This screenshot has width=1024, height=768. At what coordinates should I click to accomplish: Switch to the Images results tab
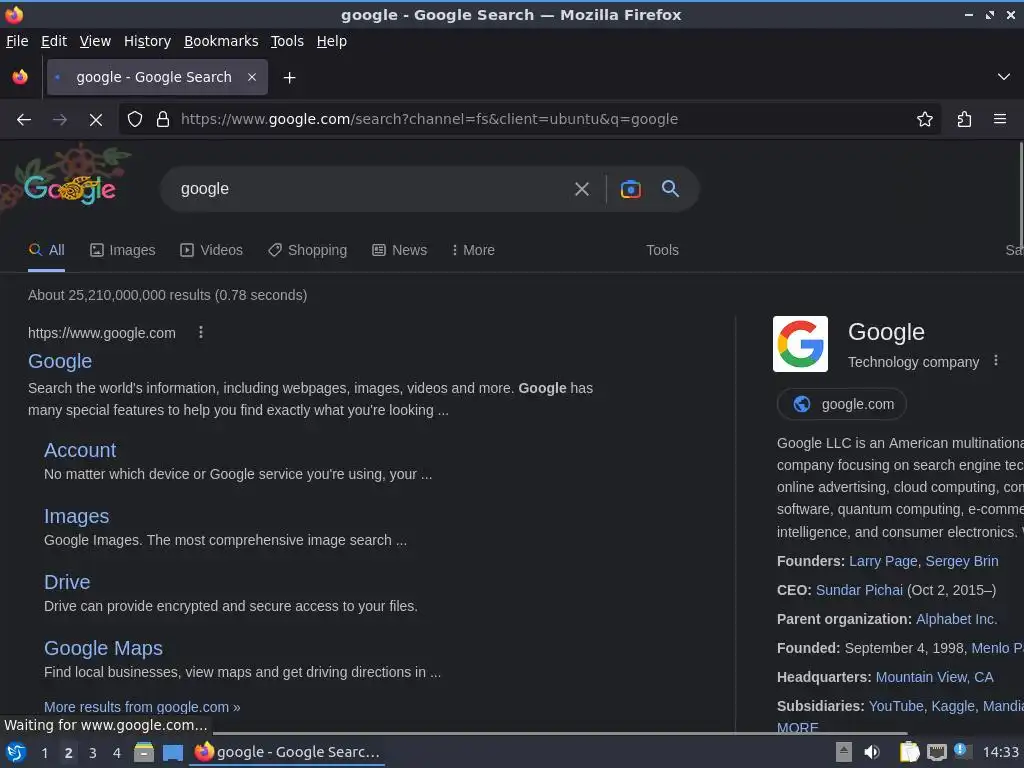[123, 250]
